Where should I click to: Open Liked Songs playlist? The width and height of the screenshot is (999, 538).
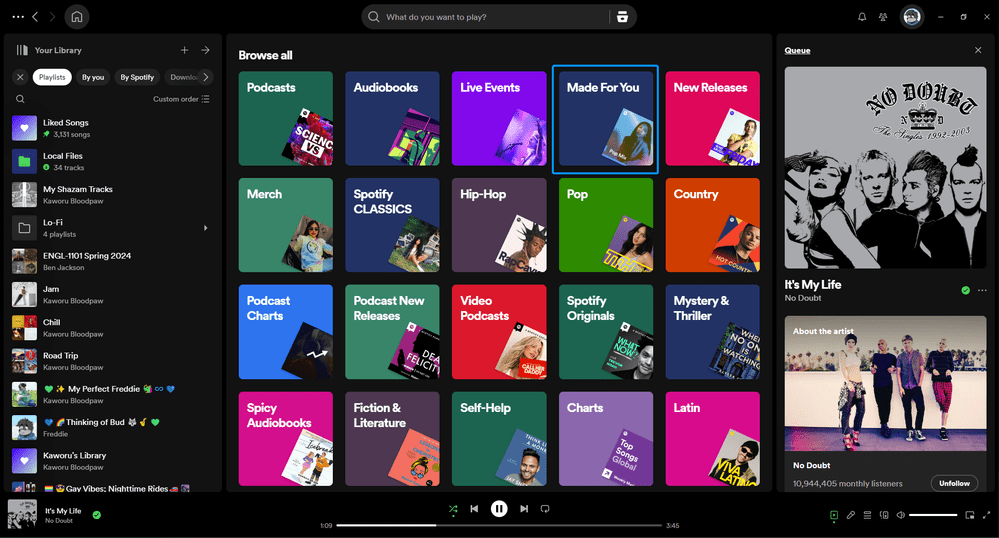113,128
